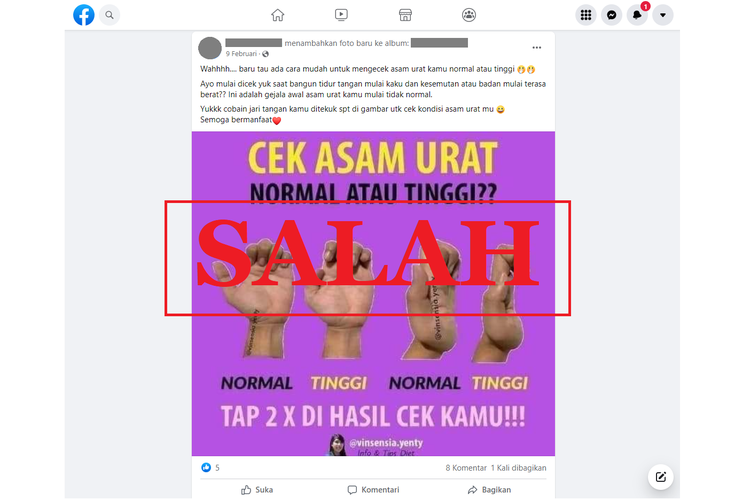Show the 8 Komentar comments
The width and height of the screenshot is (750, 500).
click(466, 468)
